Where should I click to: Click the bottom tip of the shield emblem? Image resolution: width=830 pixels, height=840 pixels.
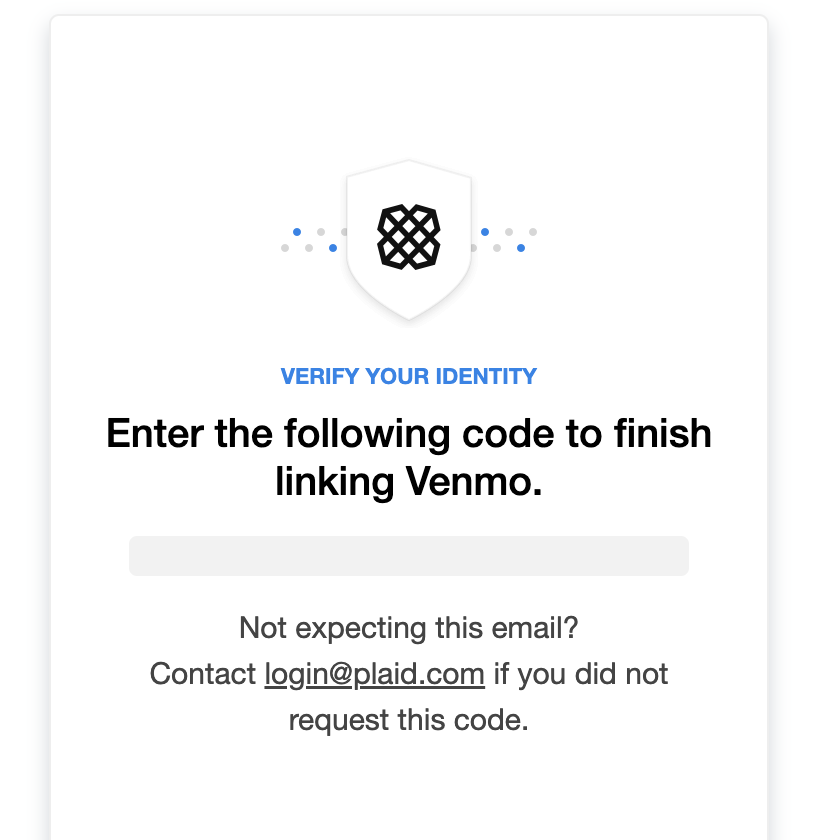pos(409,316)
